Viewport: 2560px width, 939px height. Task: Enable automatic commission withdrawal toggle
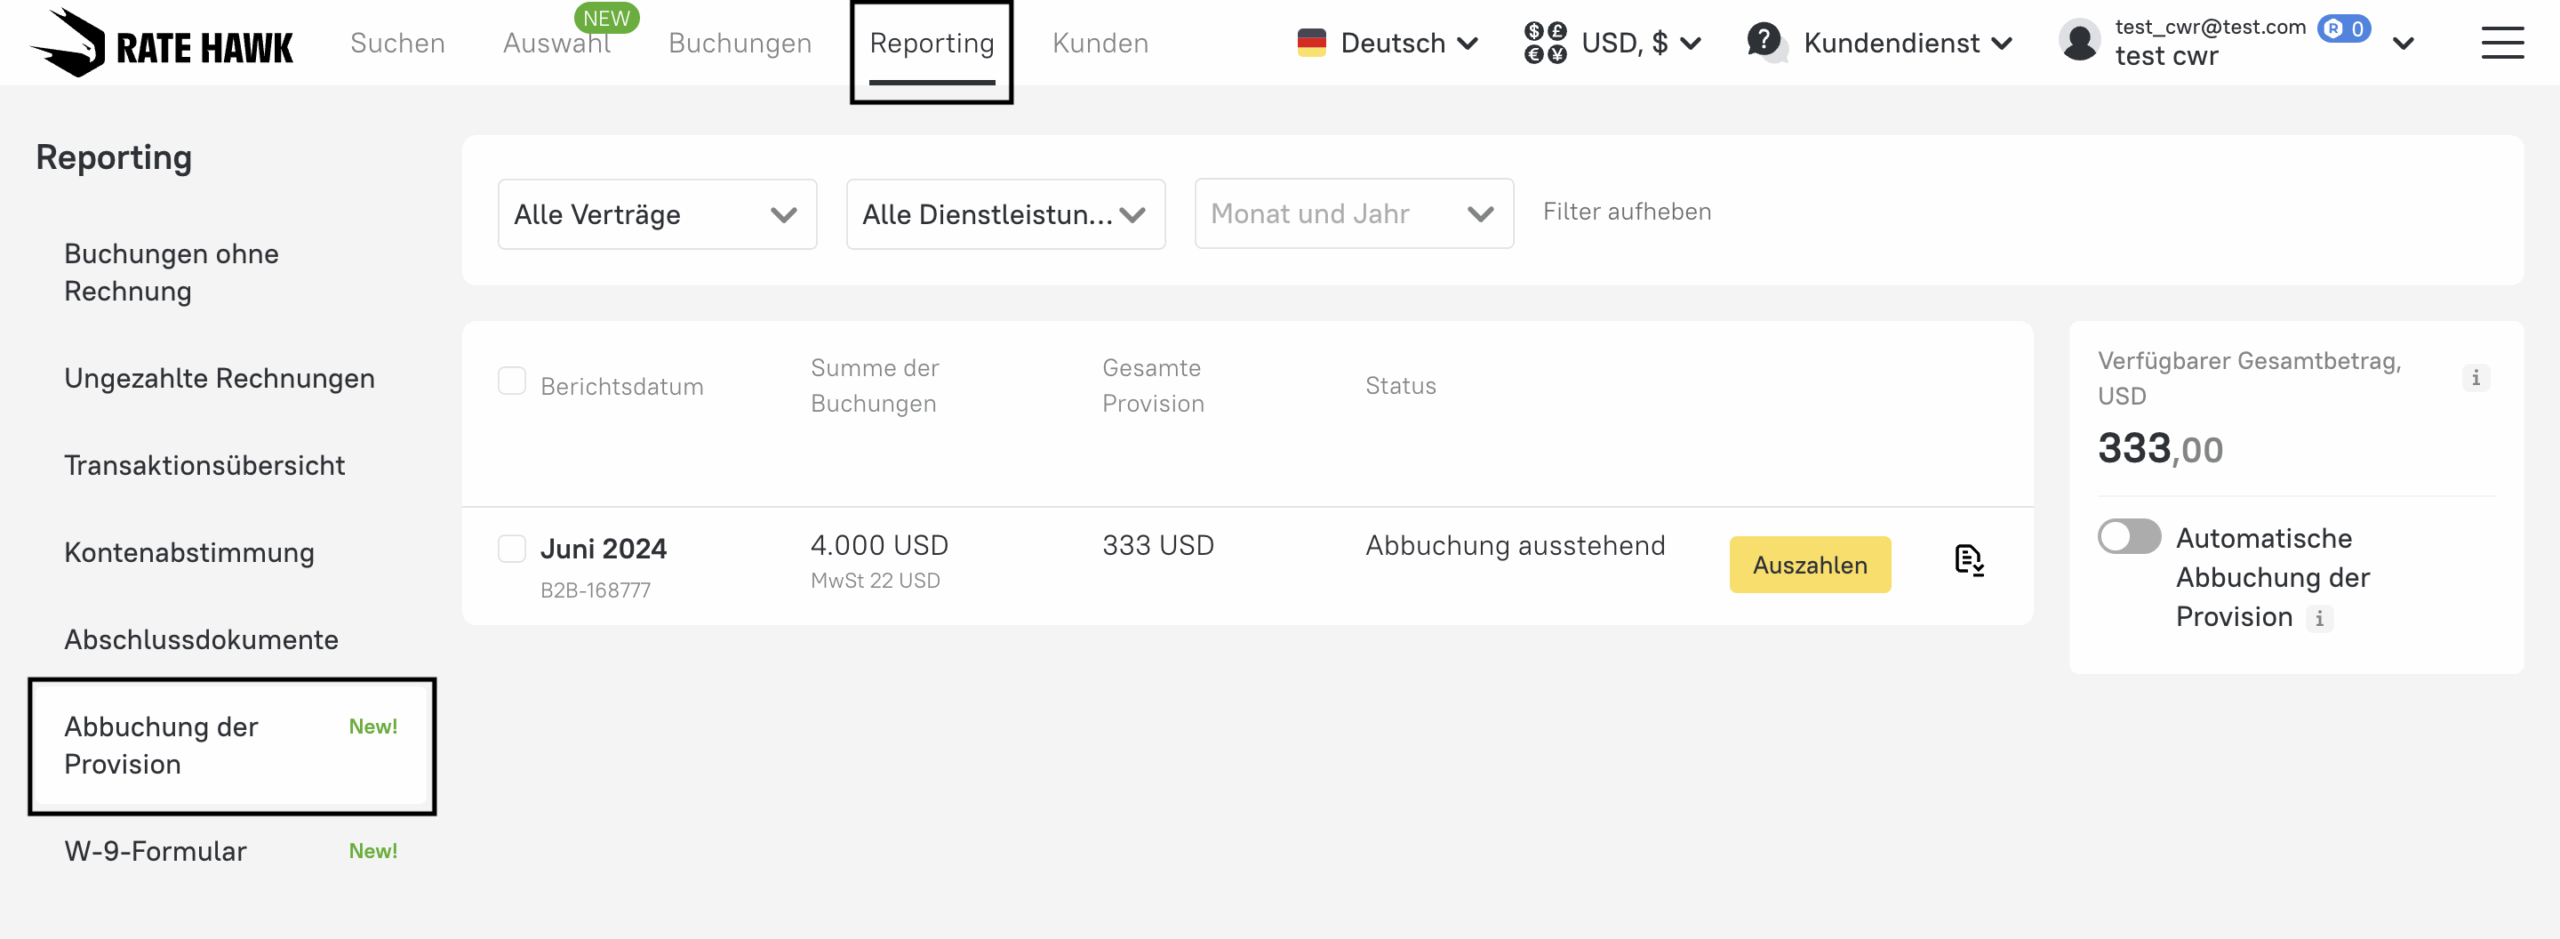2129,537
